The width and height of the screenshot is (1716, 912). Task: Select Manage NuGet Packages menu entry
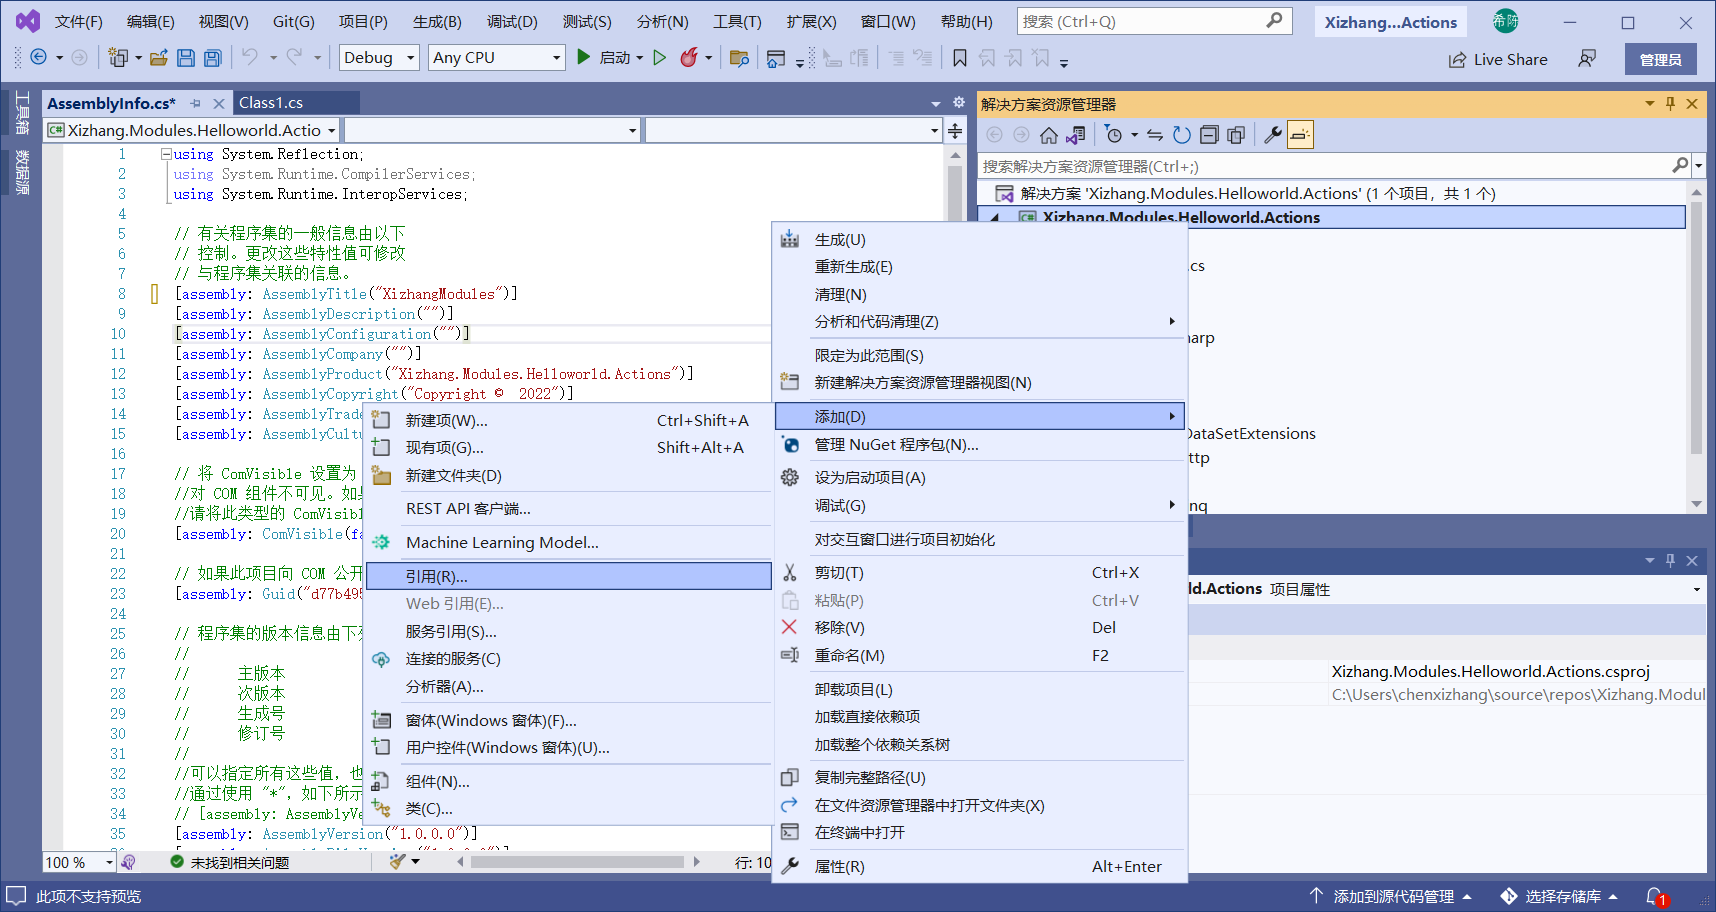980,445
